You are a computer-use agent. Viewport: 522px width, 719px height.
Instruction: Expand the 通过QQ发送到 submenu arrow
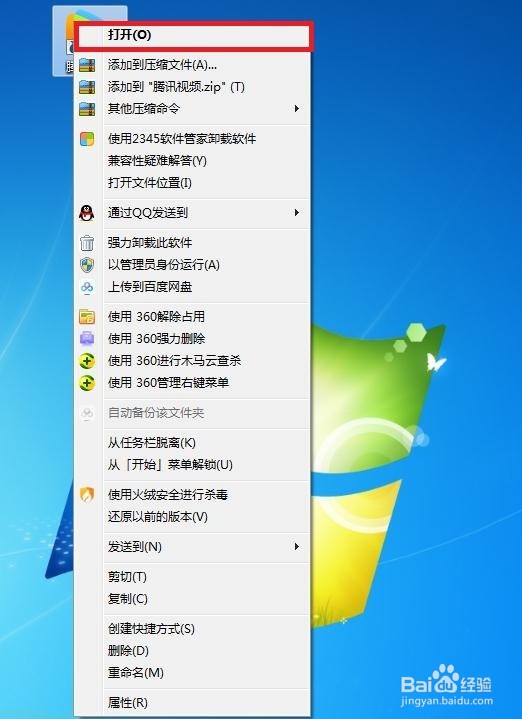pyautogui.click(x=297, y=213)
